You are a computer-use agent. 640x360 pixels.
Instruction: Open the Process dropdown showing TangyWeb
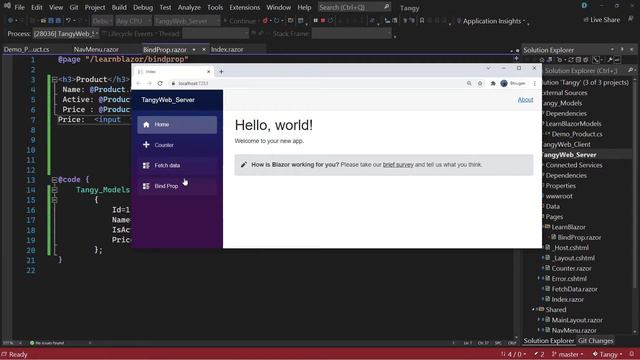[x=65, y=34]
